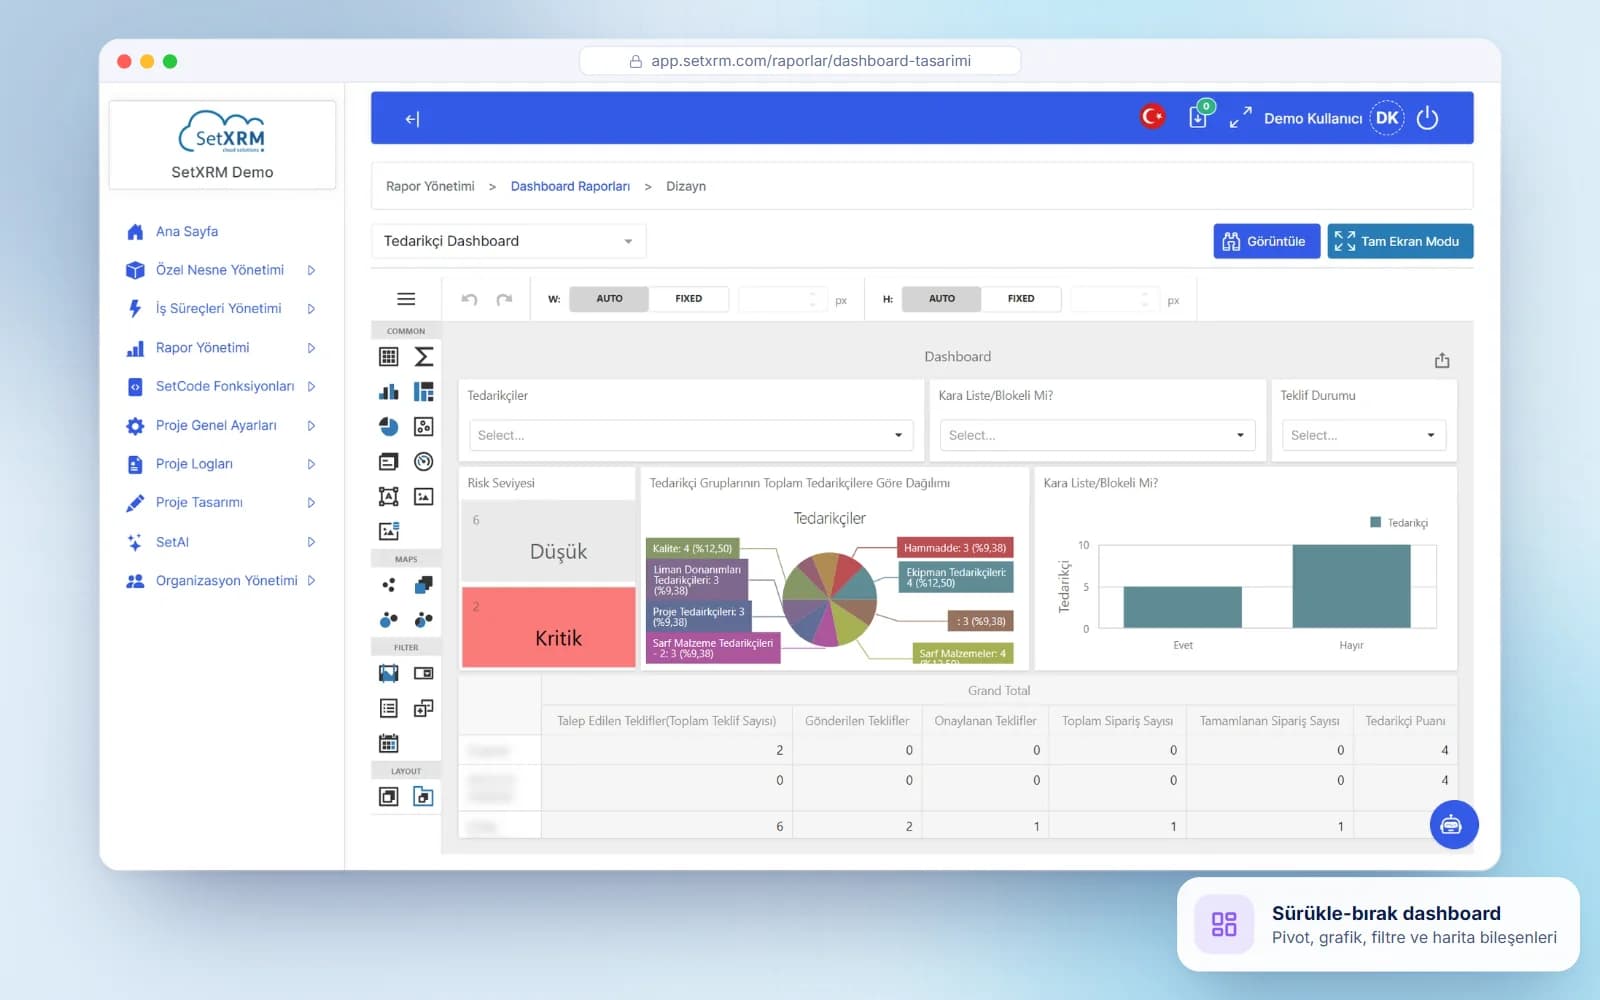Add a Grid item from toolbox
1600x1000 pixels.
tap(389, 356)
